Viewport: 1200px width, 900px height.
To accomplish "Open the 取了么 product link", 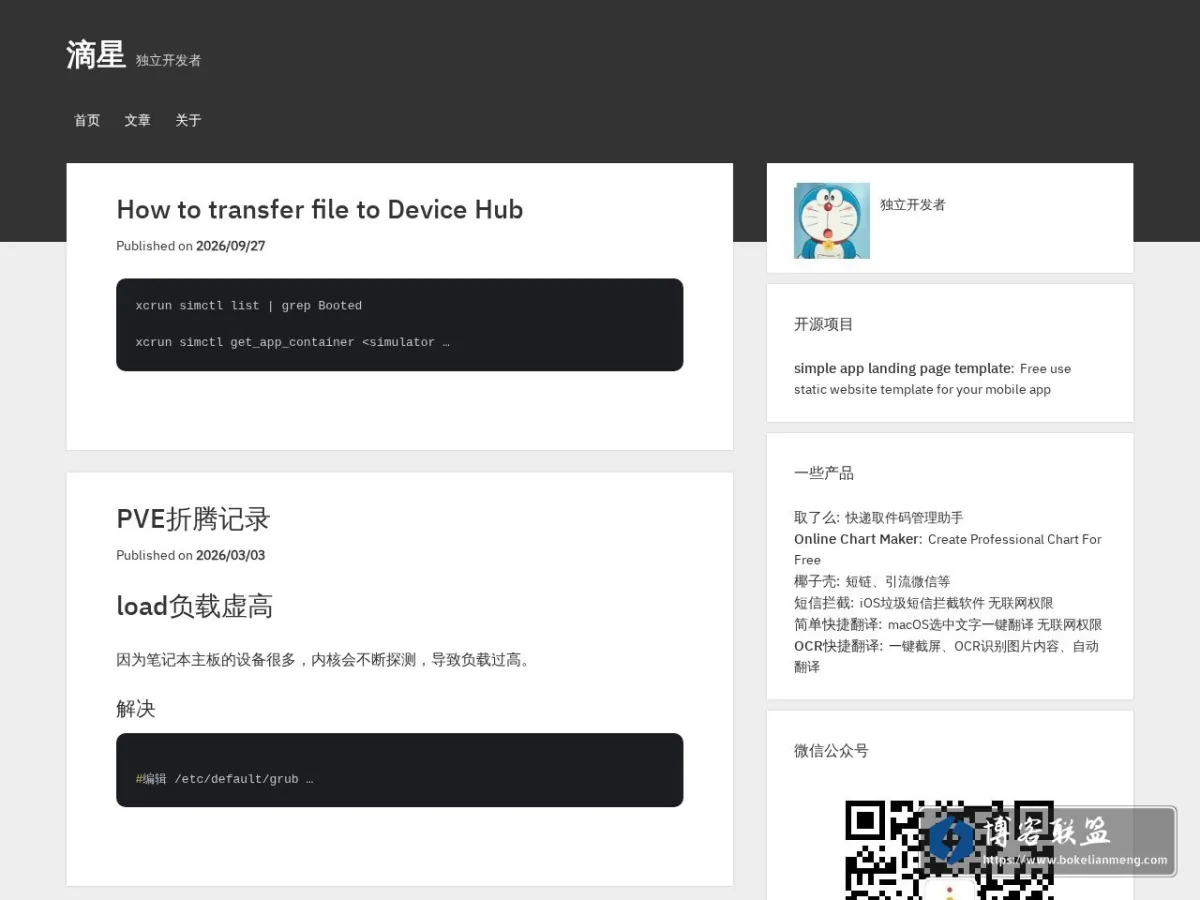I will point(817,517).
